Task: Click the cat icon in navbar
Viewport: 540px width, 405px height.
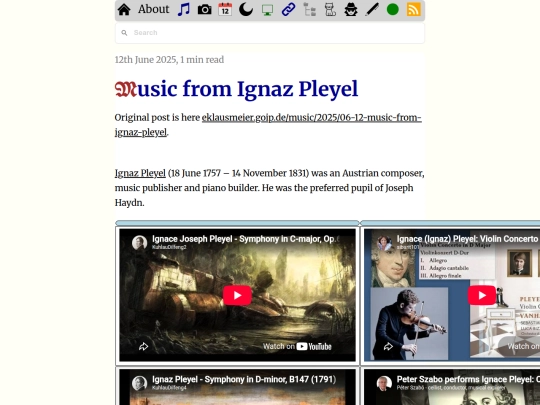Action: click(330, 10)
